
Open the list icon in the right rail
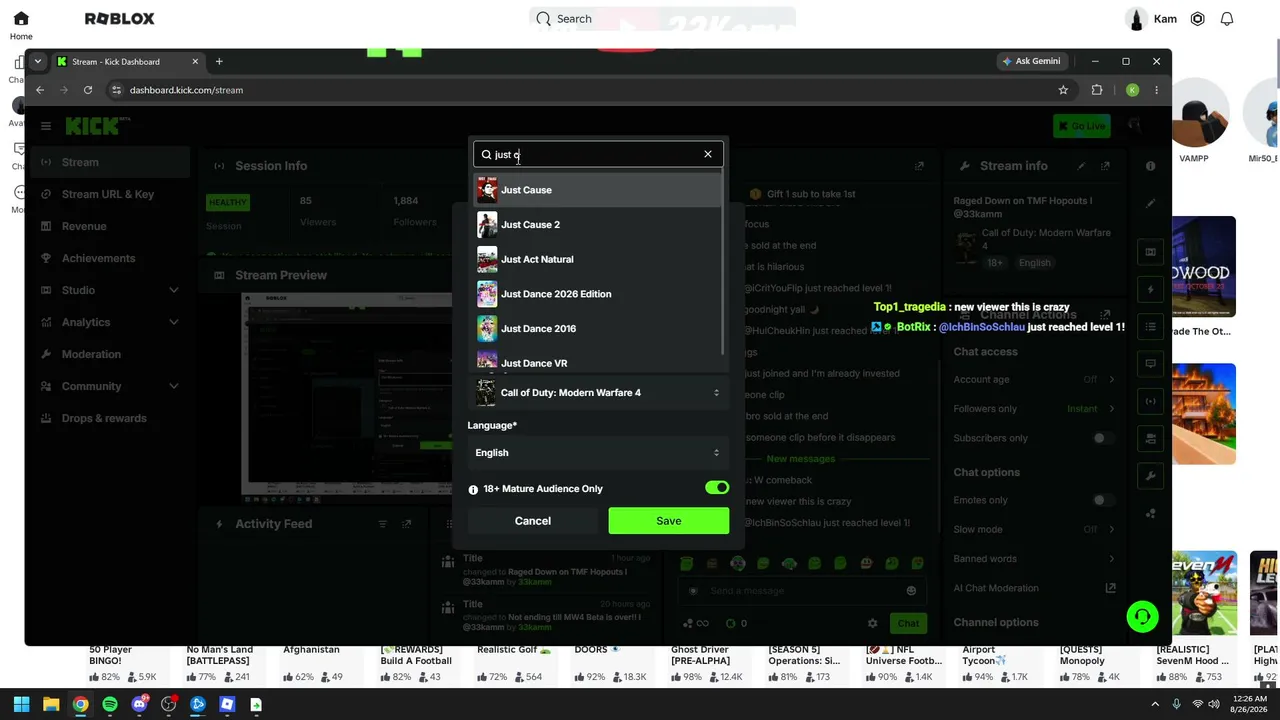coord(1151,327)
